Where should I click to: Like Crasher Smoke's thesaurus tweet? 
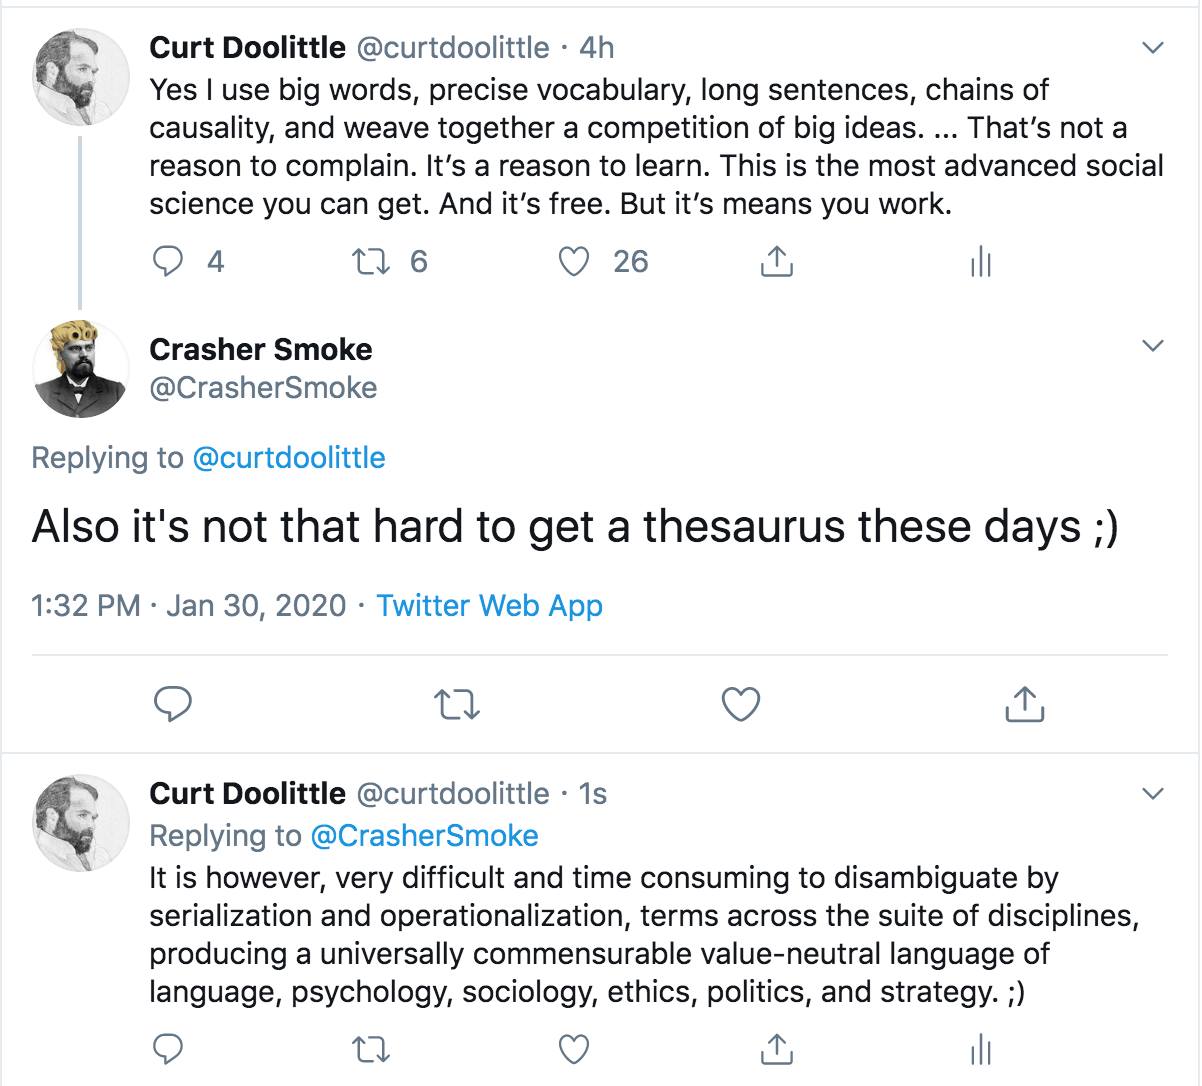(x=741, y=704)
